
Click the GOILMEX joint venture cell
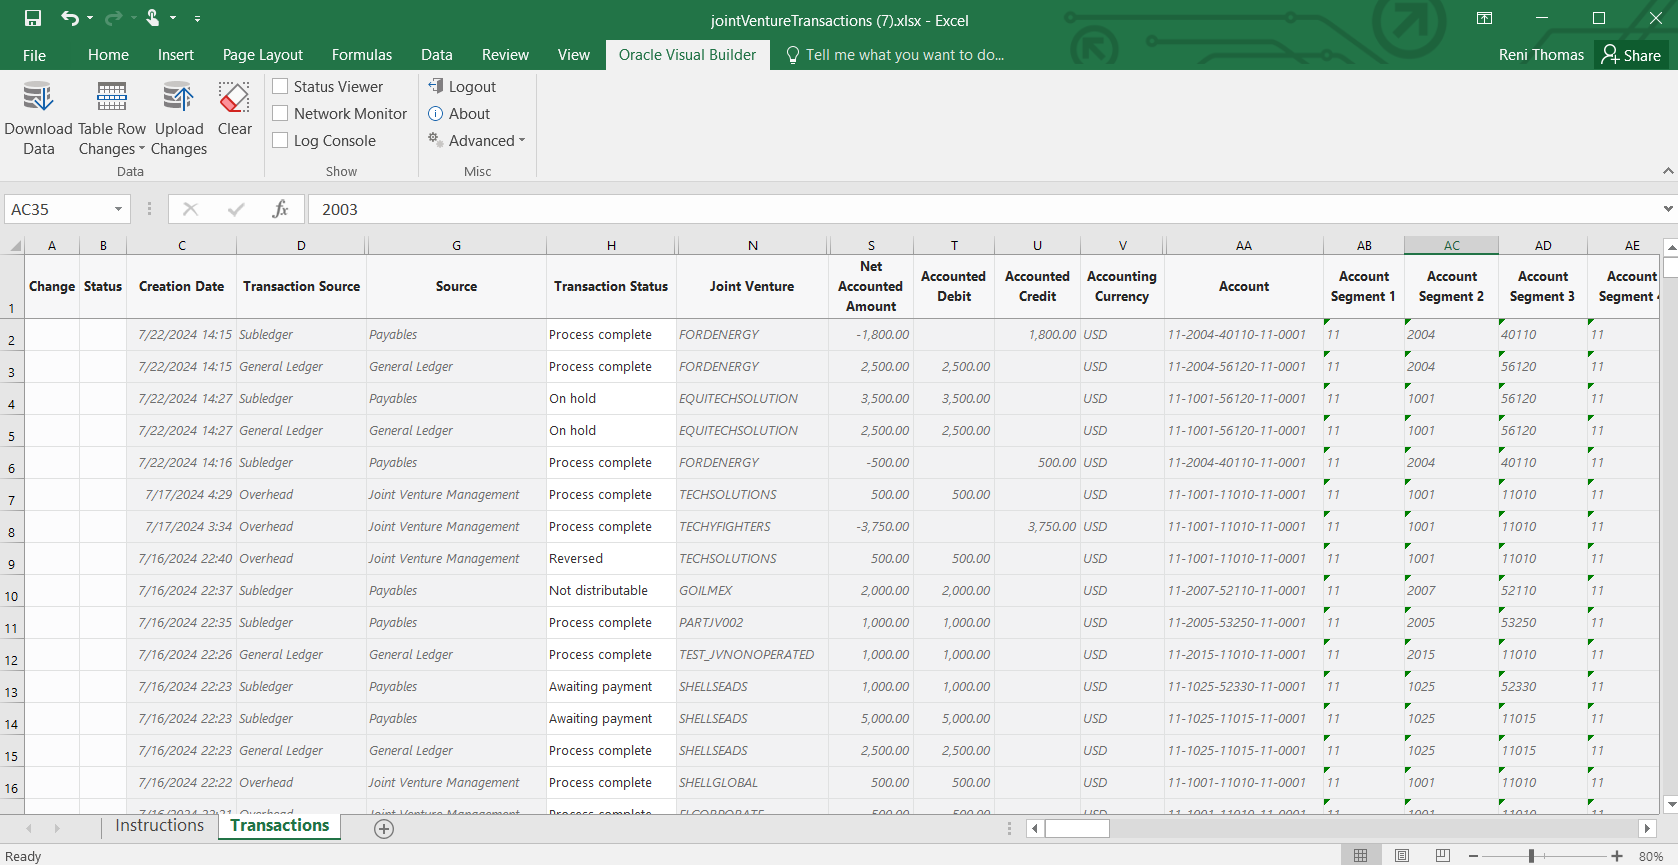pyautogui.click(x=752, y=591)
